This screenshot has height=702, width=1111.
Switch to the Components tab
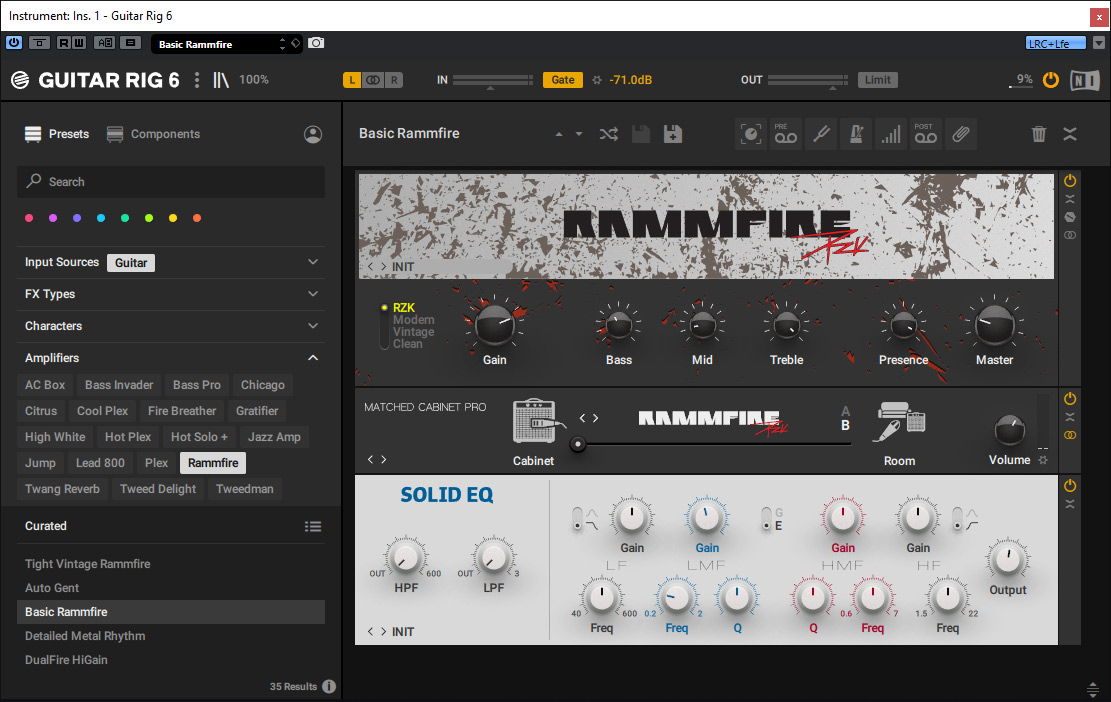coord(154,134)
